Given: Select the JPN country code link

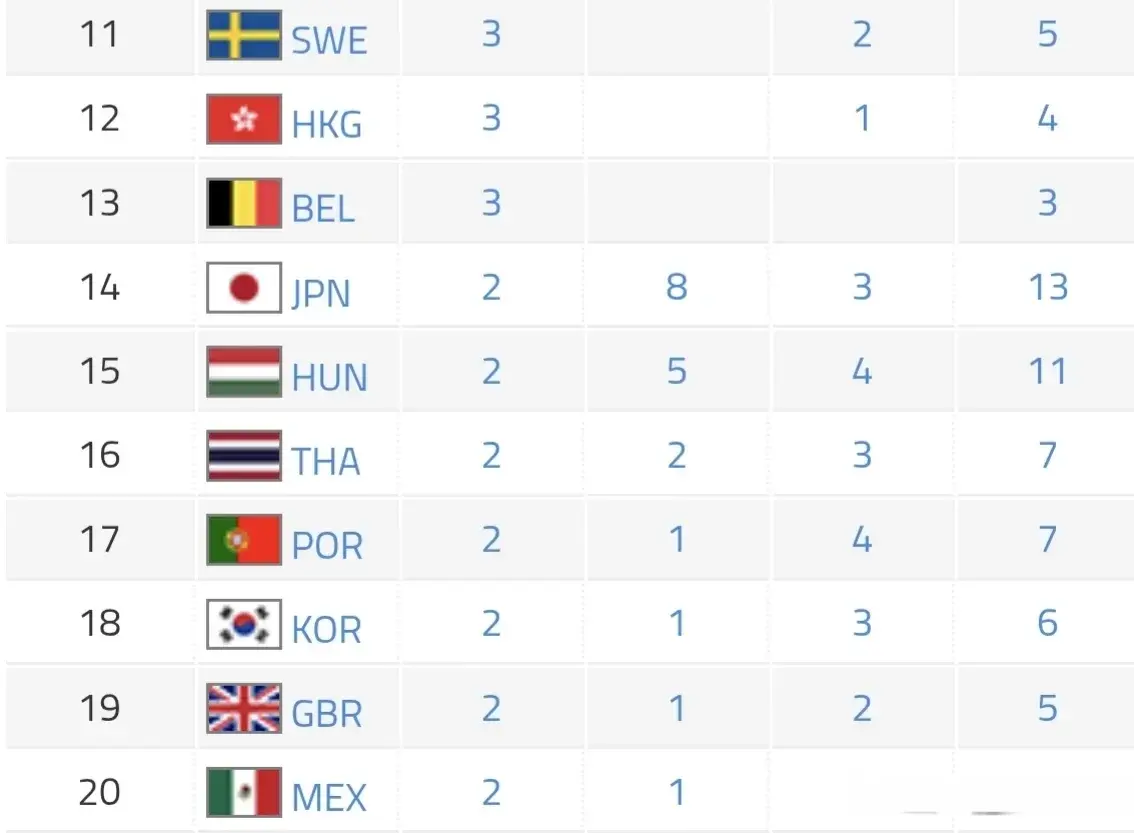Looking at the screenshot, I should (321, 294).
